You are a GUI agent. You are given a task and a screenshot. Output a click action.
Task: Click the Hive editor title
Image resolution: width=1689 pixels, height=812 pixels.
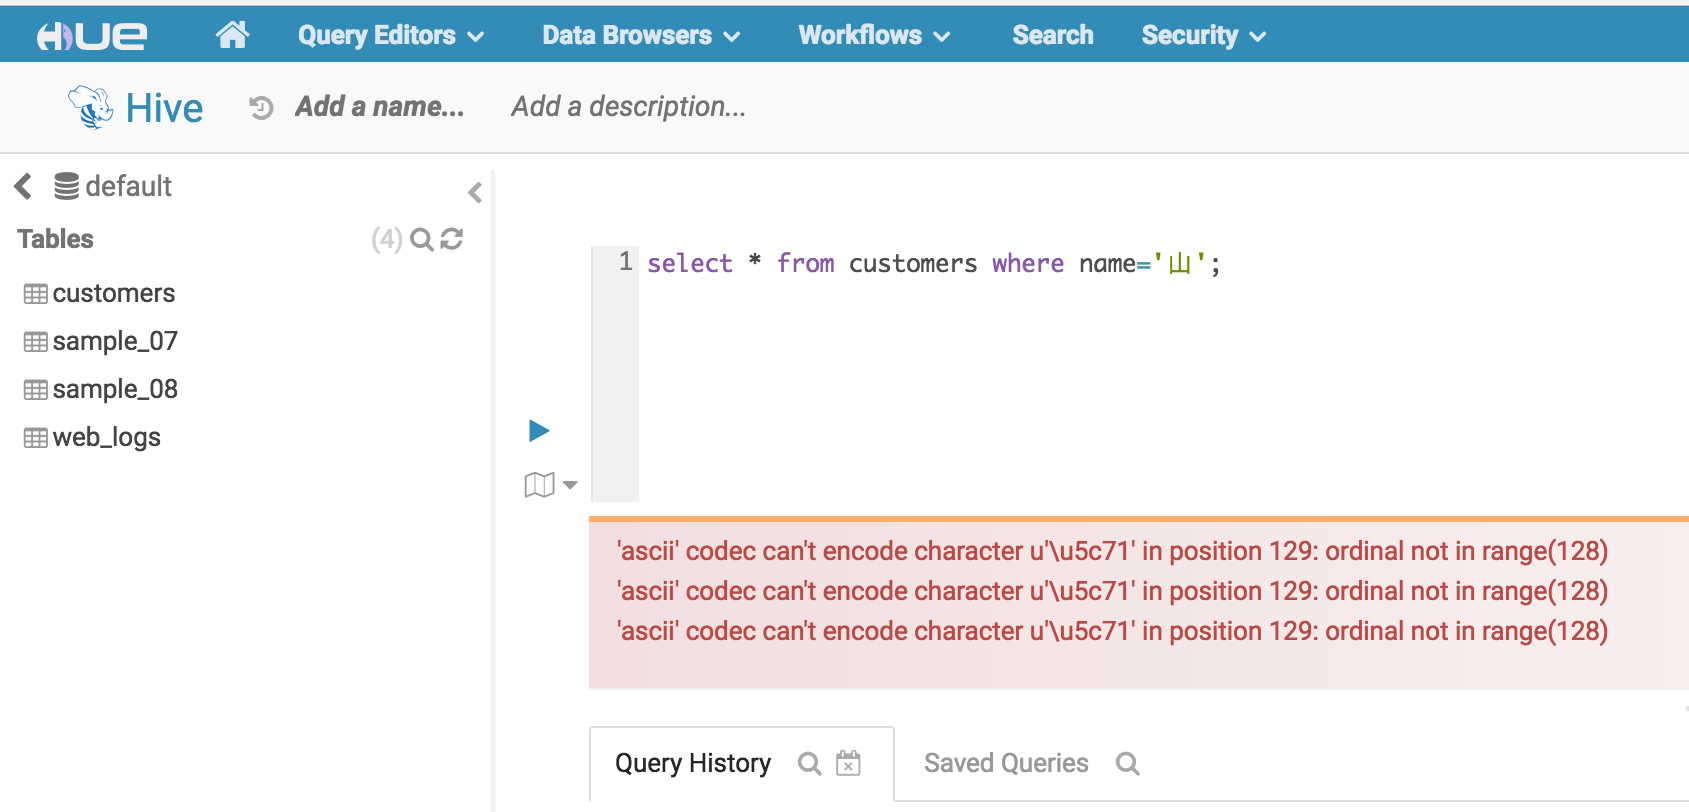tap(164, 108)
